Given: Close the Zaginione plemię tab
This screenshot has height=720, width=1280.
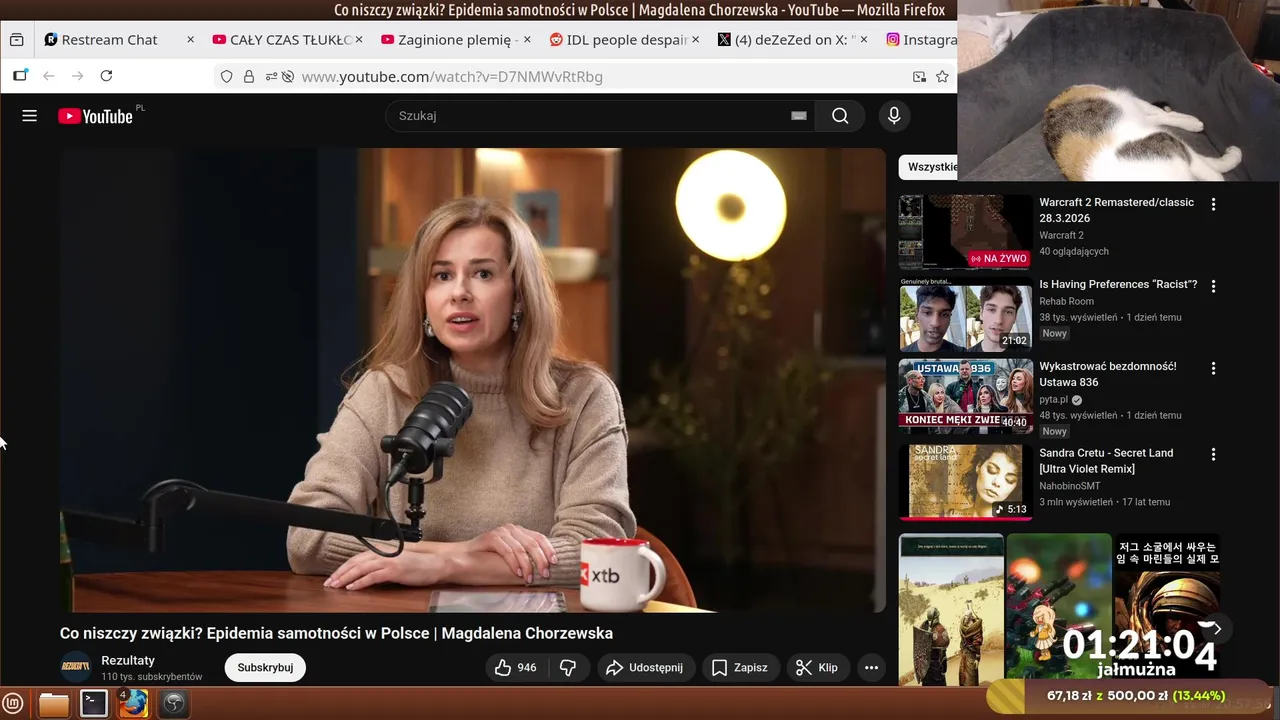Looking at the screenshot, I should (x=527, y=40).
